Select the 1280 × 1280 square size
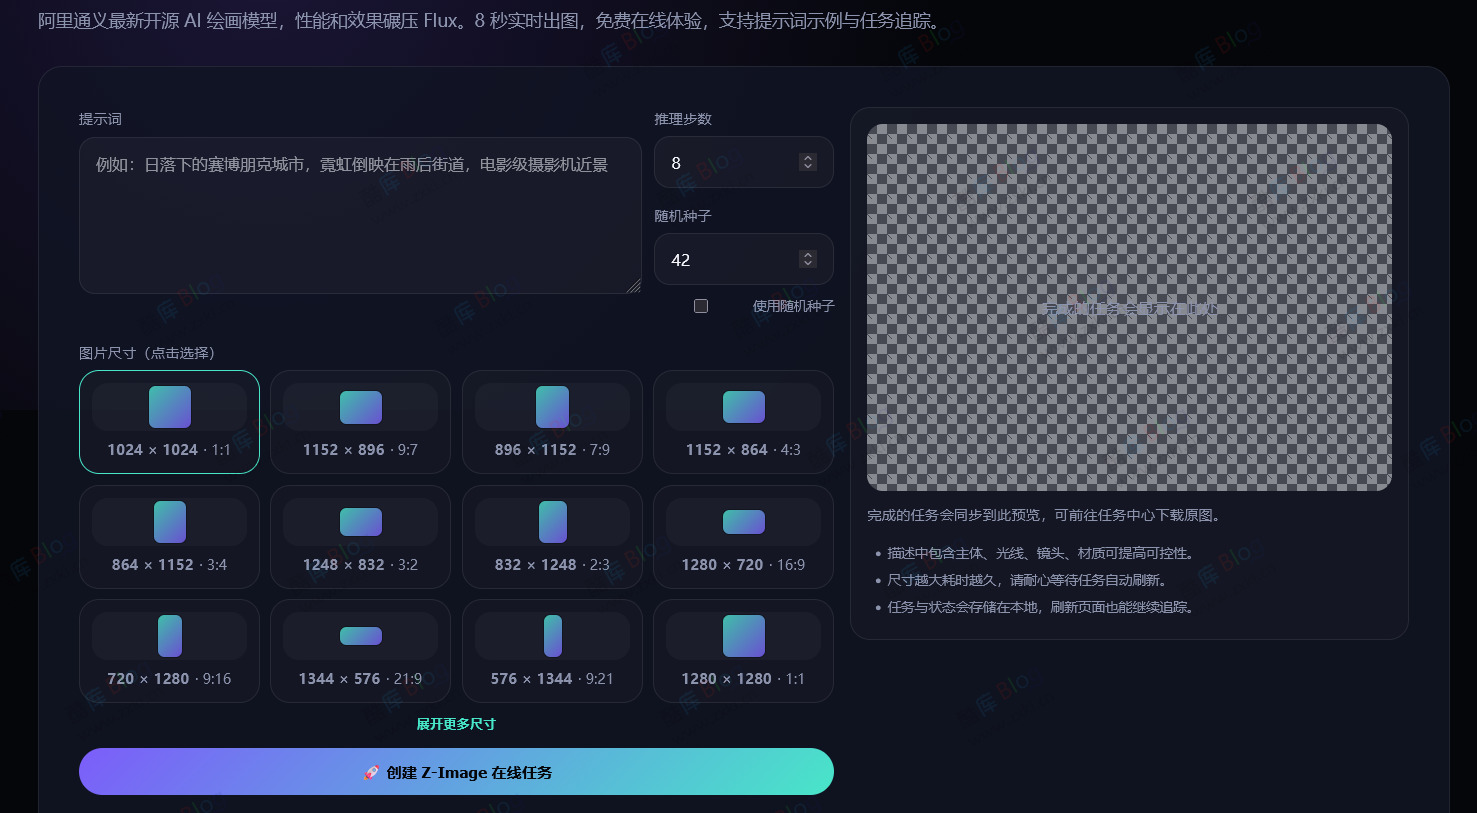The height and width of the screenshot is (813, 1477). [743, 650]
